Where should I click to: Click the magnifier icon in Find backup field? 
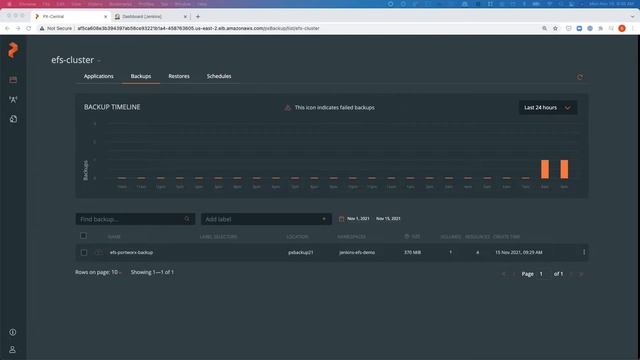(x=187, y=219)
